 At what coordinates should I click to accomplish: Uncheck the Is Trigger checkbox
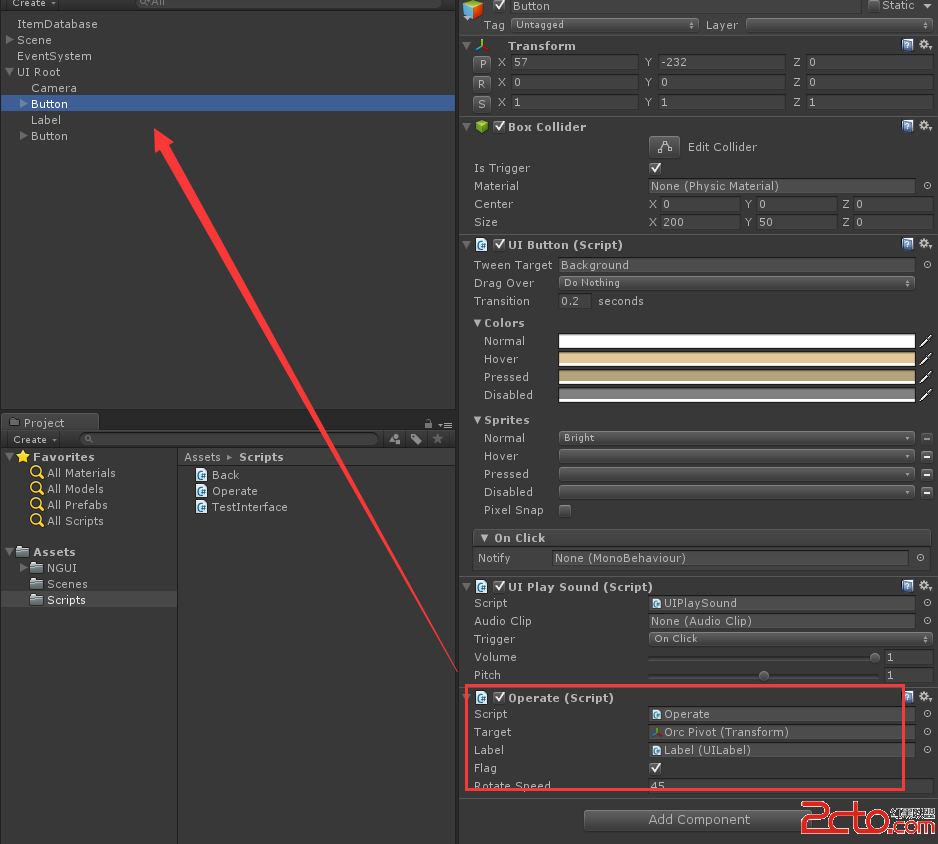656,168
